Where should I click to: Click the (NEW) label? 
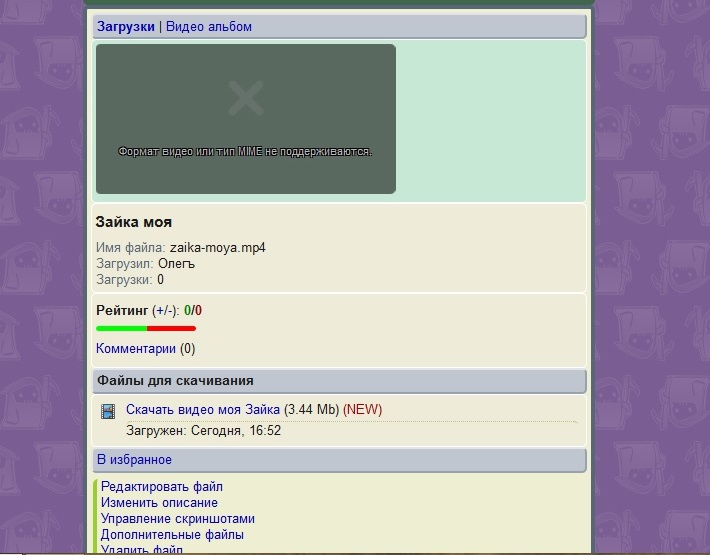(x=363, y=410)
